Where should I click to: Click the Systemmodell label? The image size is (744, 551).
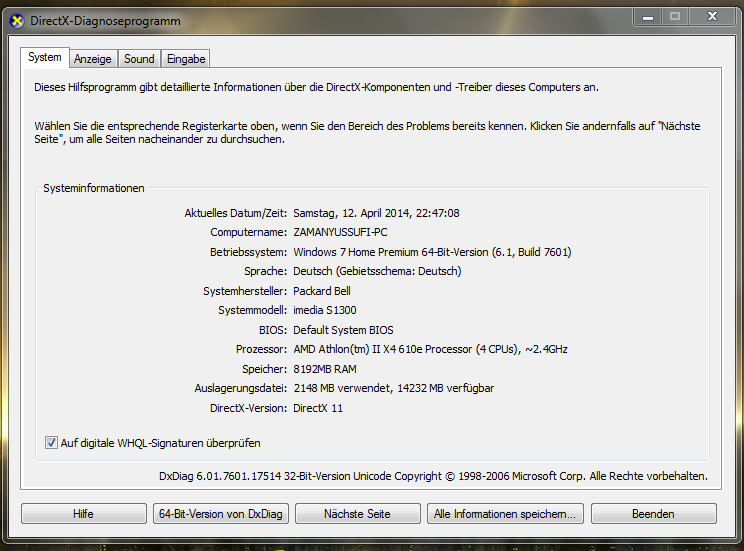coord(253,310)
